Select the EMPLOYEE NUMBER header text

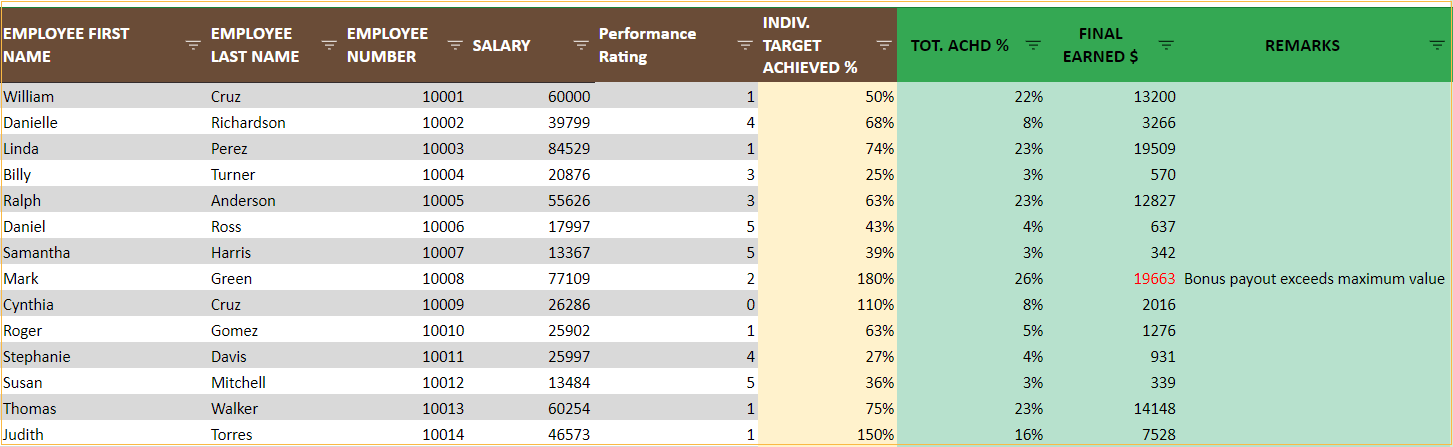[387, 45]
